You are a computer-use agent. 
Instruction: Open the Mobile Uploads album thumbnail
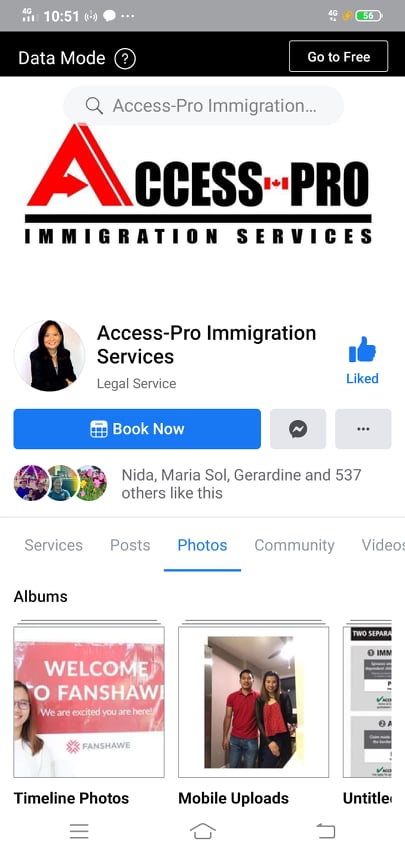(253, 702)
